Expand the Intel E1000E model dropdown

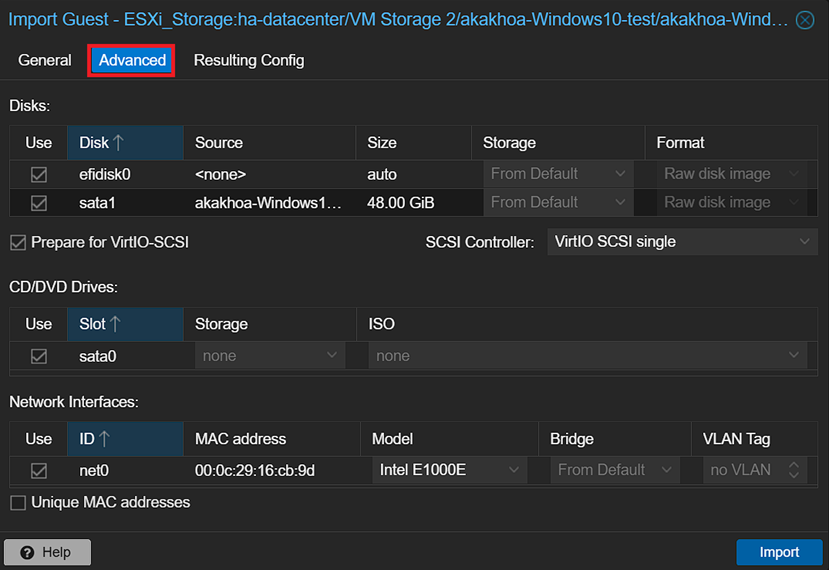coord(449,470)
